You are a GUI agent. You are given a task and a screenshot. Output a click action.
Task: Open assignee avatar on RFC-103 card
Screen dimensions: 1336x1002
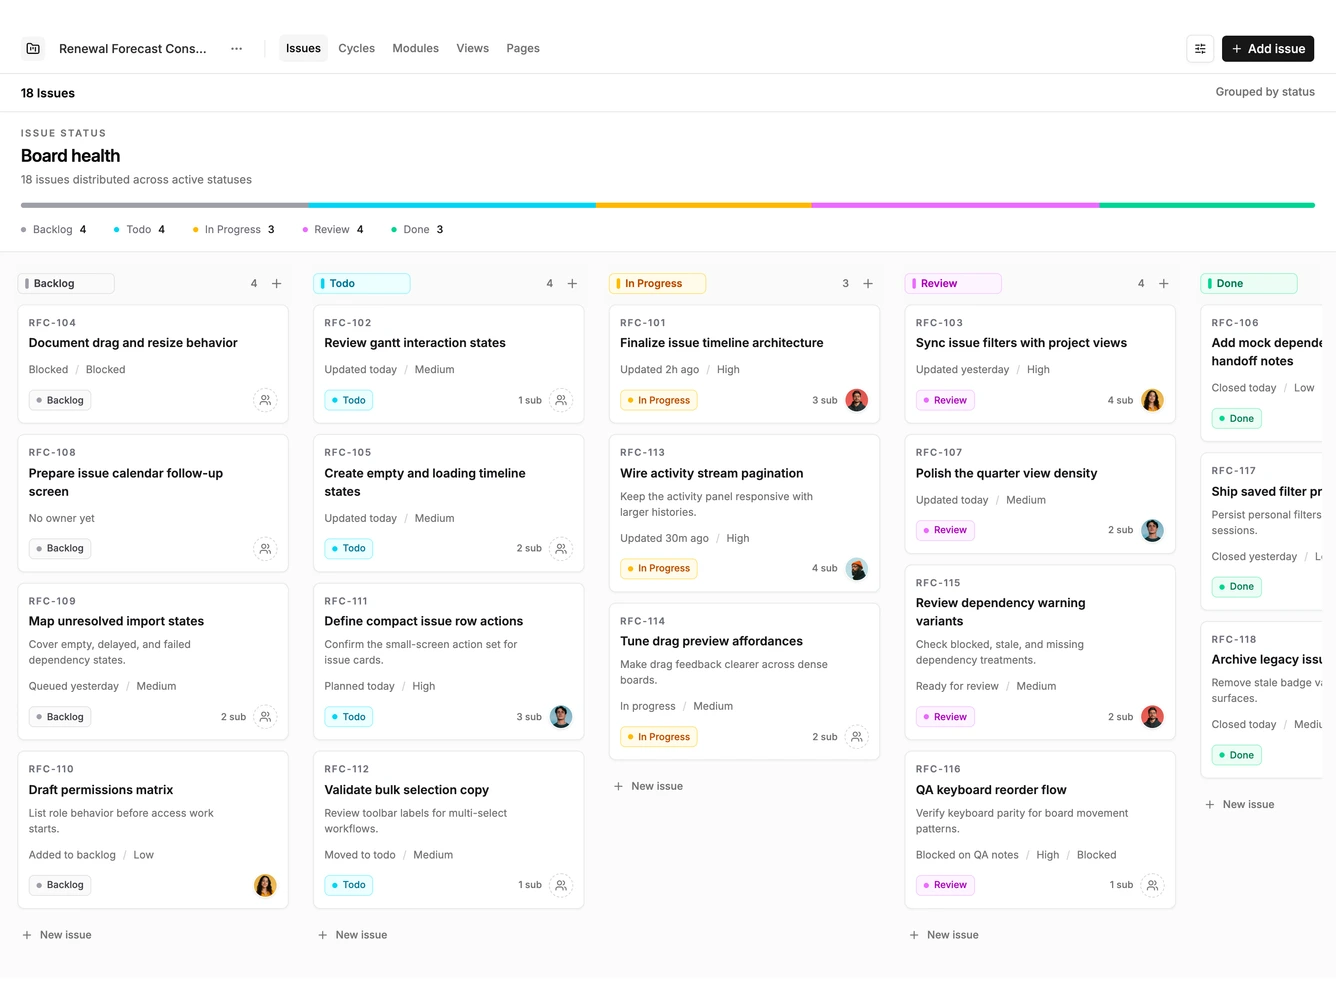point(1152,400)
